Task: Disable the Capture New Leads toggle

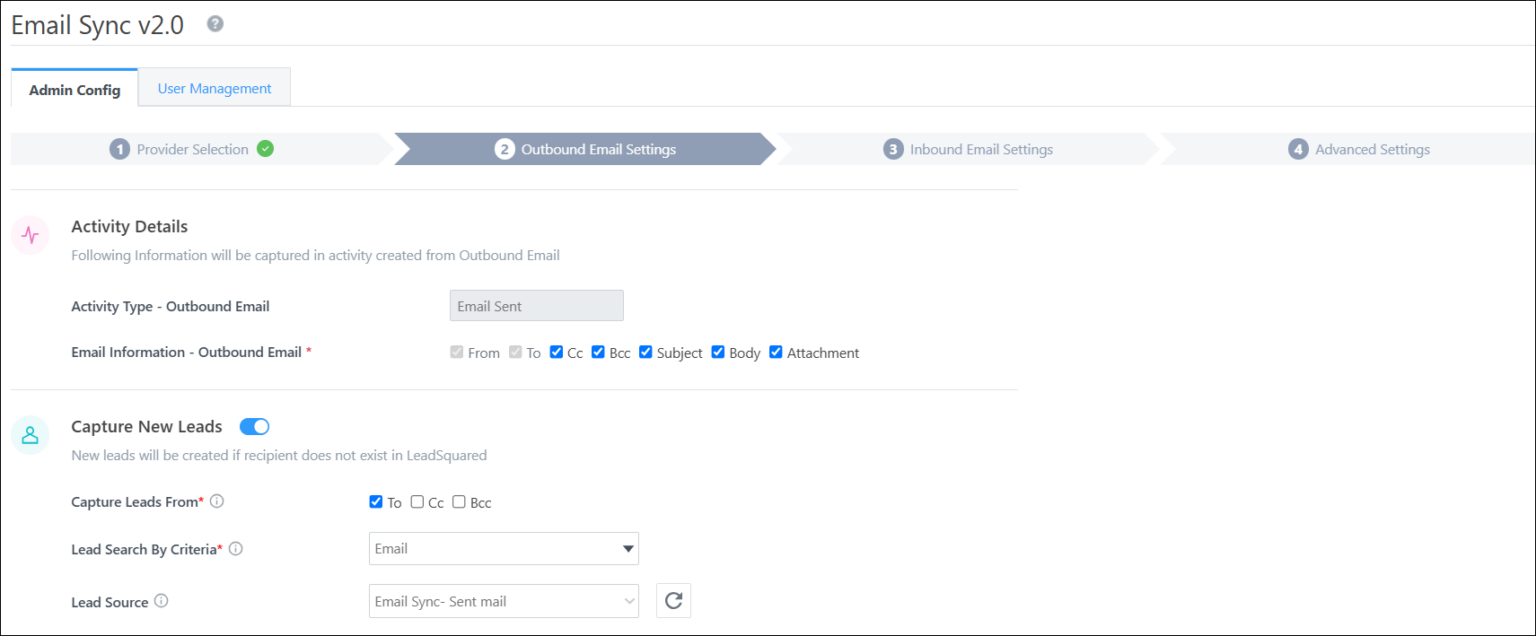Action: [x=255, y=427]
